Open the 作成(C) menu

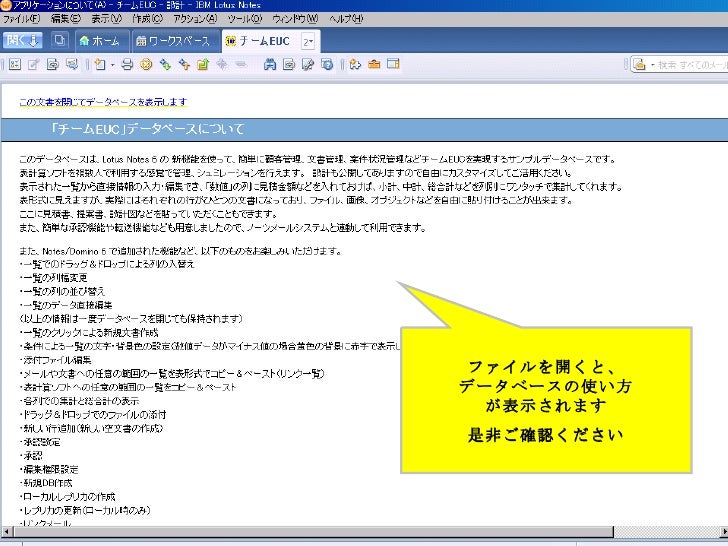tap(148, 19)
